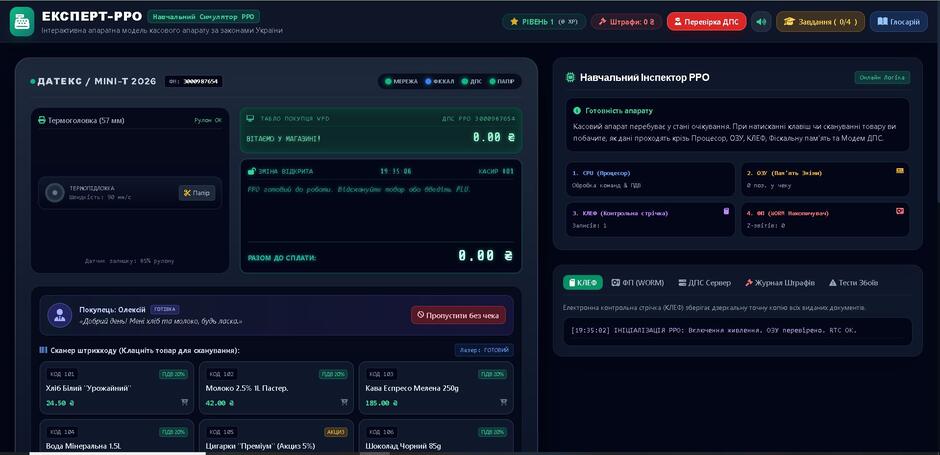Screen dimensions: 940x455
Task: Scan product Кава Еспресо Мелена 250g
Action: pos(436,388)
